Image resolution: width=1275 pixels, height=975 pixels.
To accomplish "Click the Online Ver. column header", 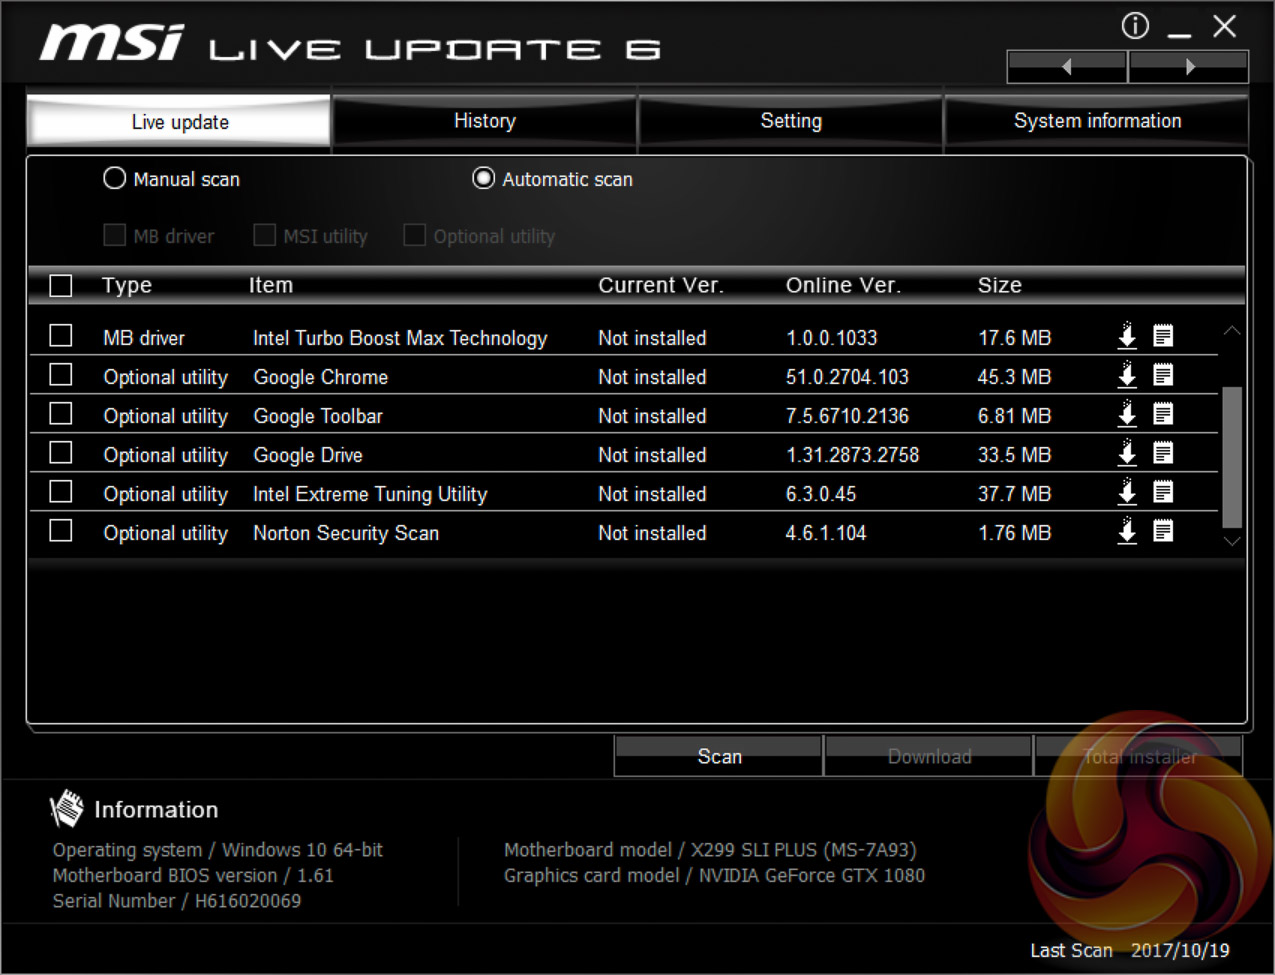I will point(843,285).
